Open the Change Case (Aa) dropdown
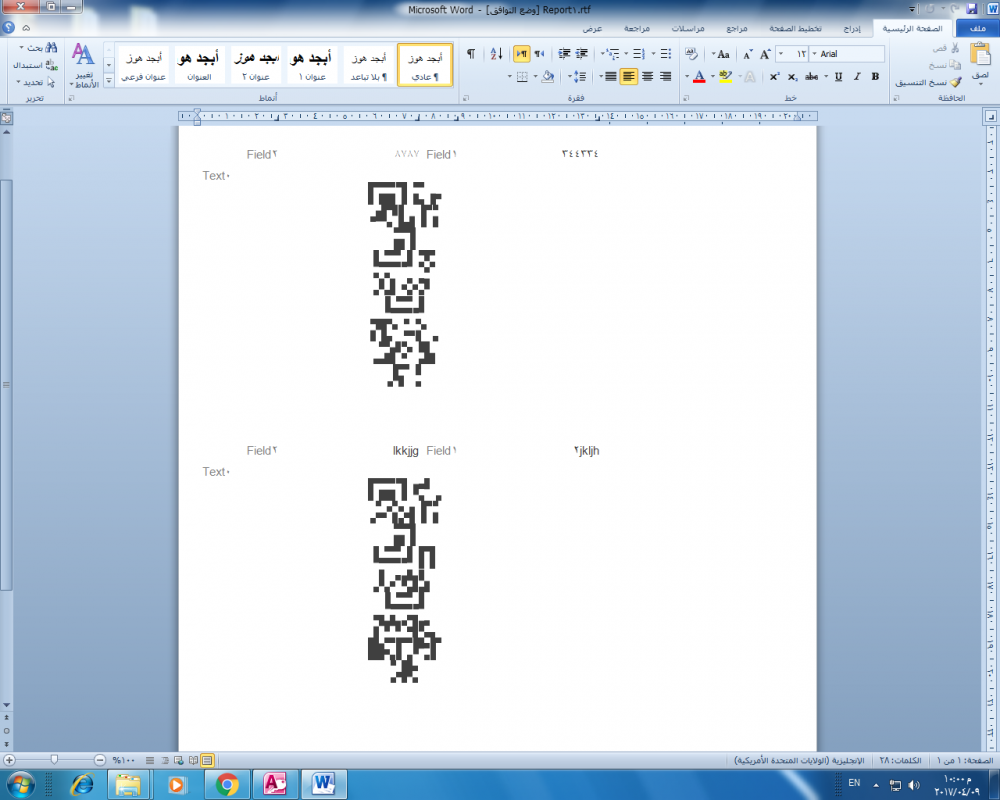This screenshot has width=1000, height=800. (721, 54)
